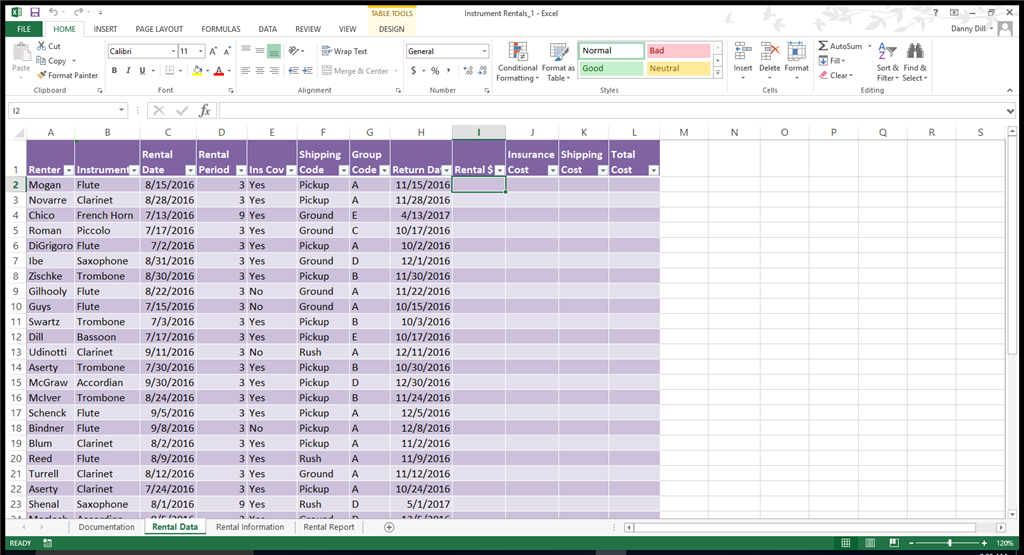Toggle Bold formatting
This screenshot has height=555, width=1024.
(x=114, y=71)
